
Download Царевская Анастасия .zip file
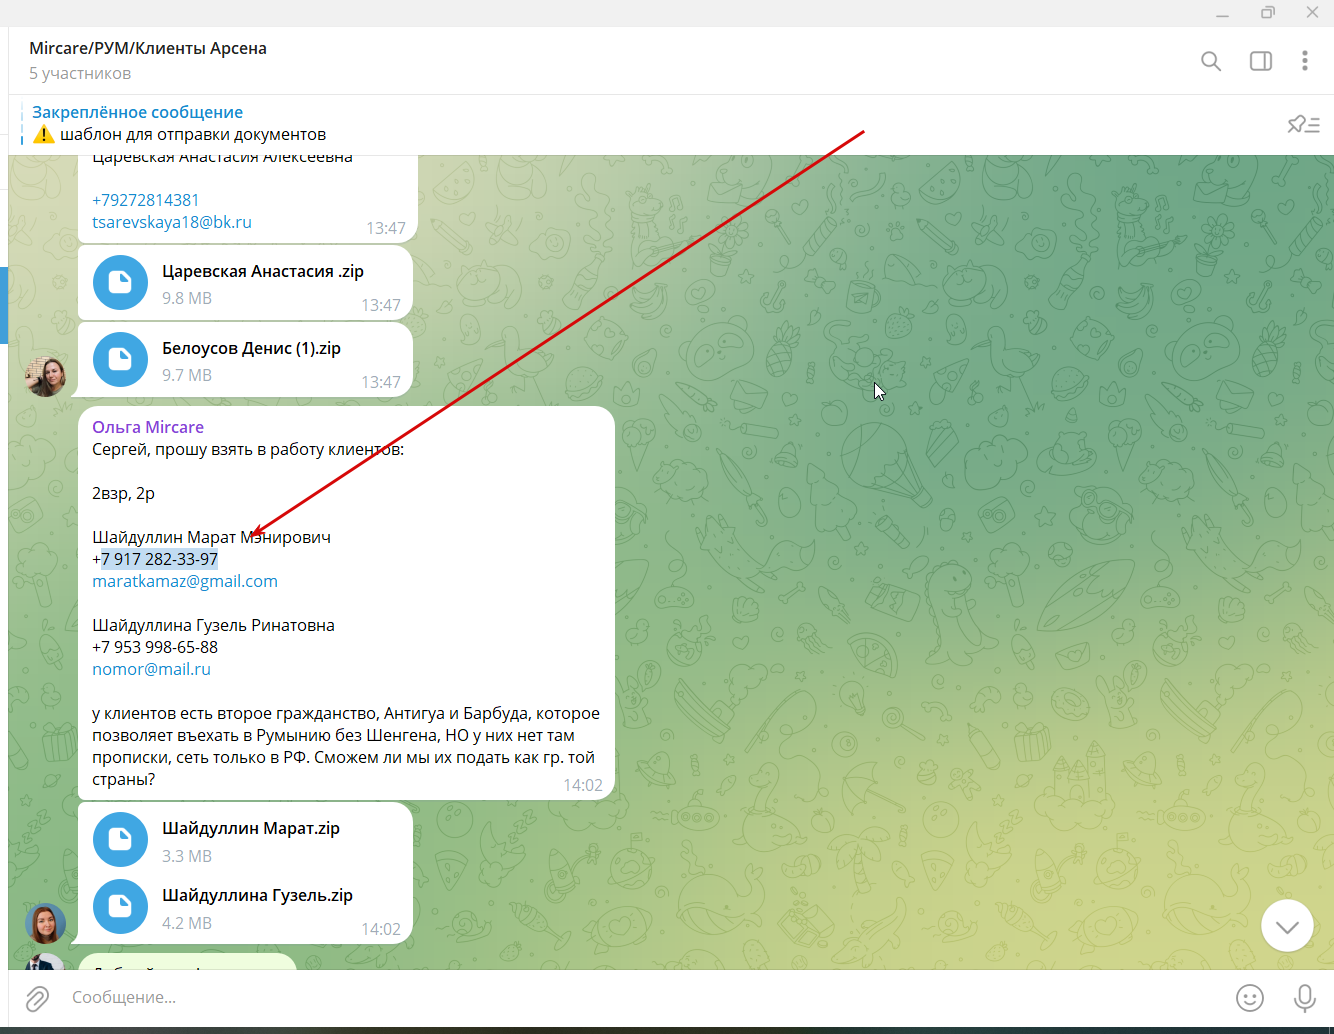(x=120, y=283)
